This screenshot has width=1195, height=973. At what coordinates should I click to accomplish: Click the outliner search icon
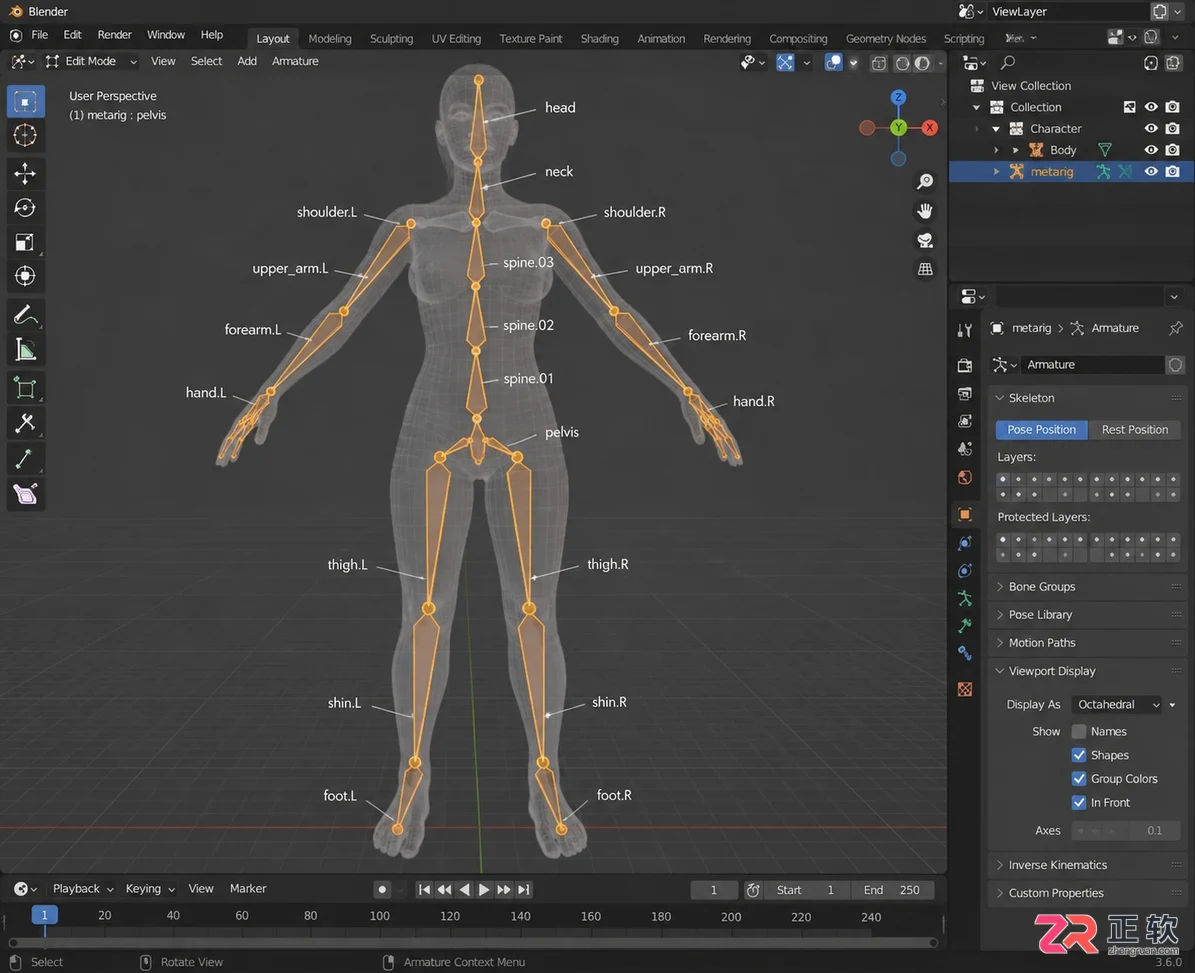1008,62
